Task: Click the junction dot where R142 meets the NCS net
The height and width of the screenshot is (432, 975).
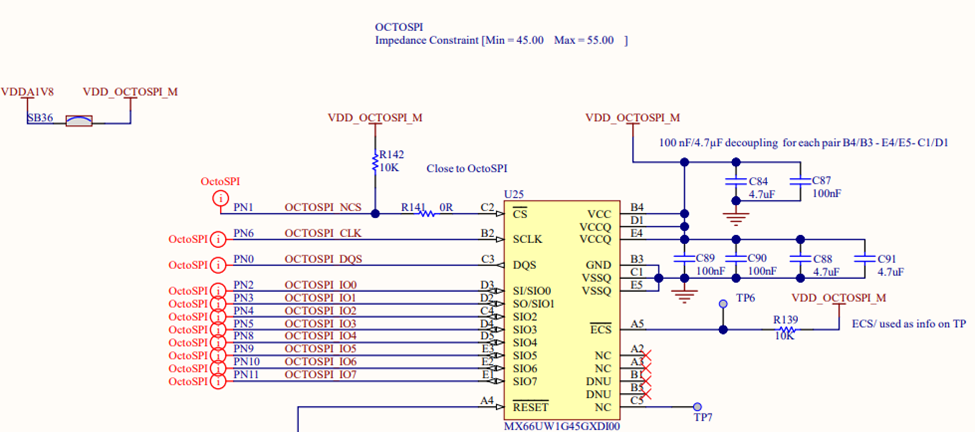Action: [375, 214]
